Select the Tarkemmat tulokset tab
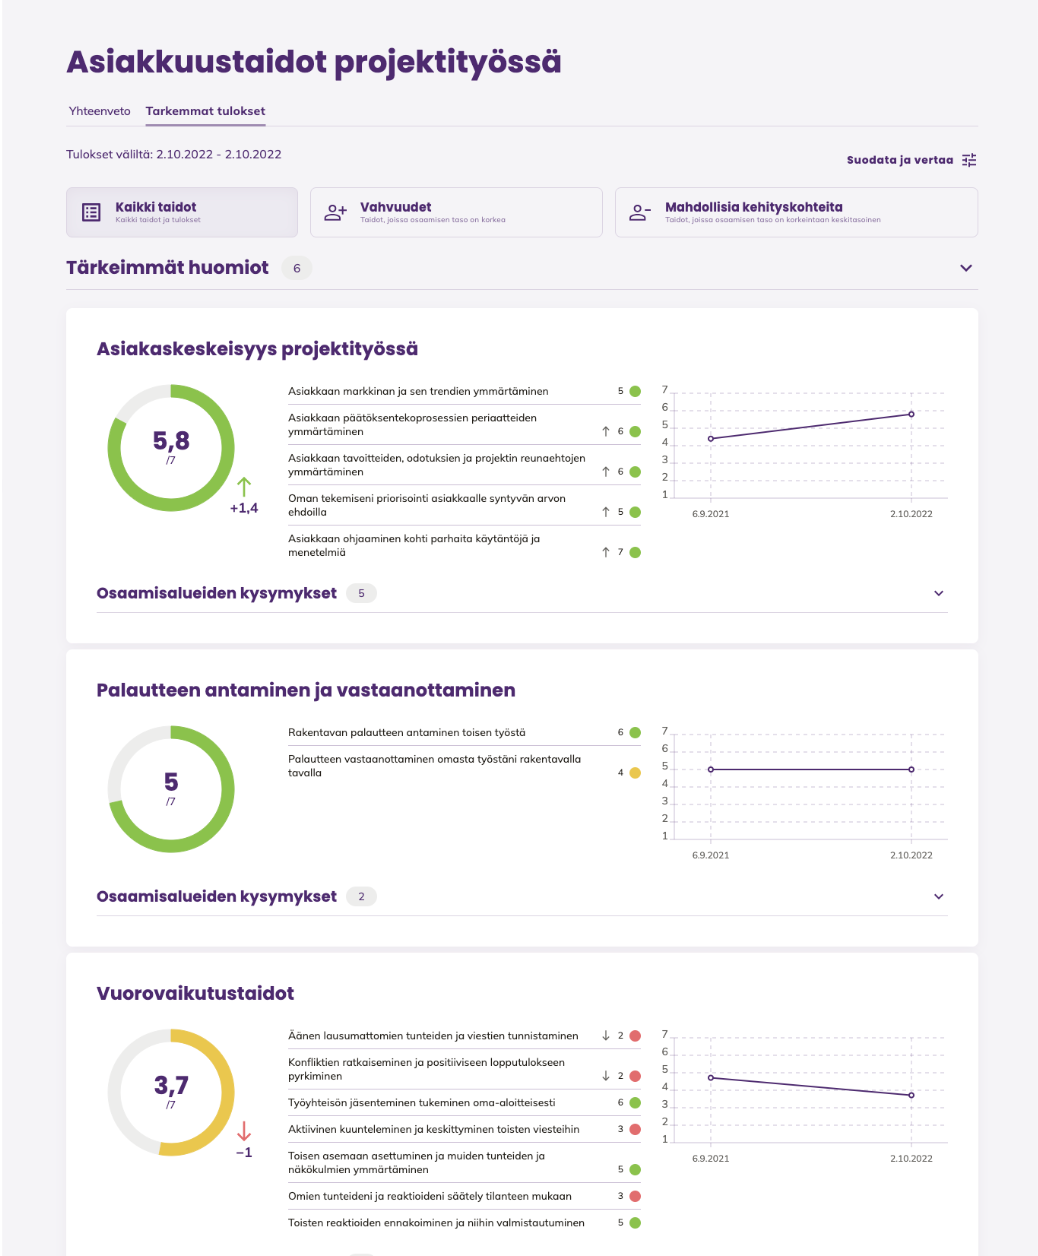 tap(206, 111)
